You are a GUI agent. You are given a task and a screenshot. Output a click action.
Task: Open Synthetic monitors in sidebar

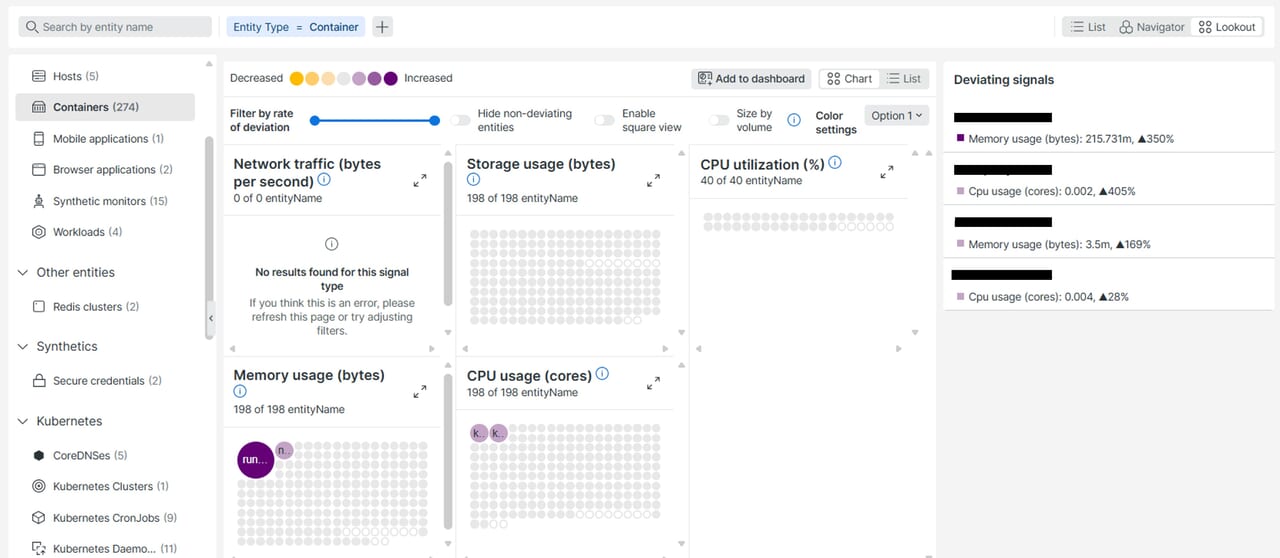109,201
